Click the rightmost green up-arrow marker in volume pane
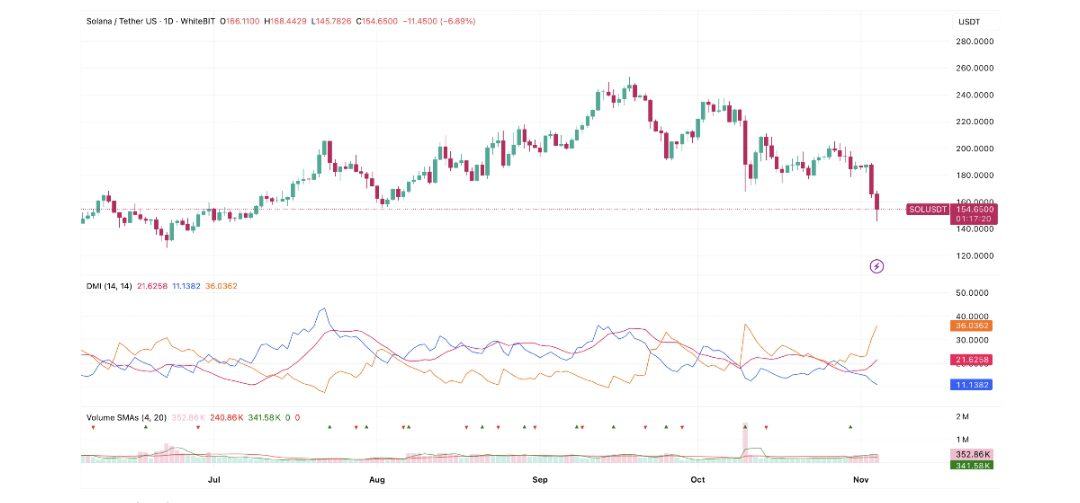 (x=850, y=427)
